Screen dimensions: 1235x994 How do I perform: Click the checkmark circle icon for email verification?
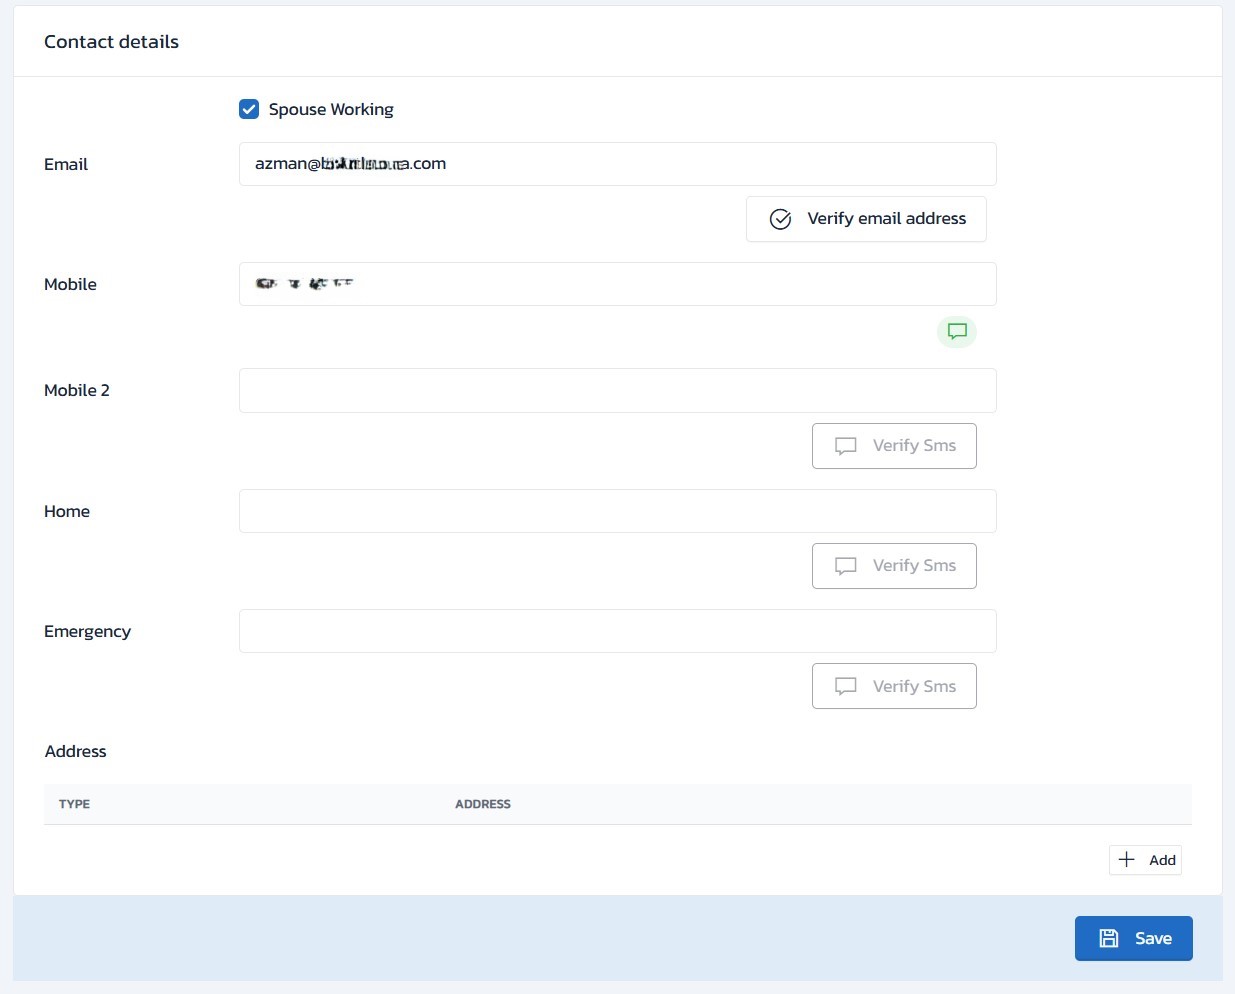pyautogui.click(x=780, y=219)
